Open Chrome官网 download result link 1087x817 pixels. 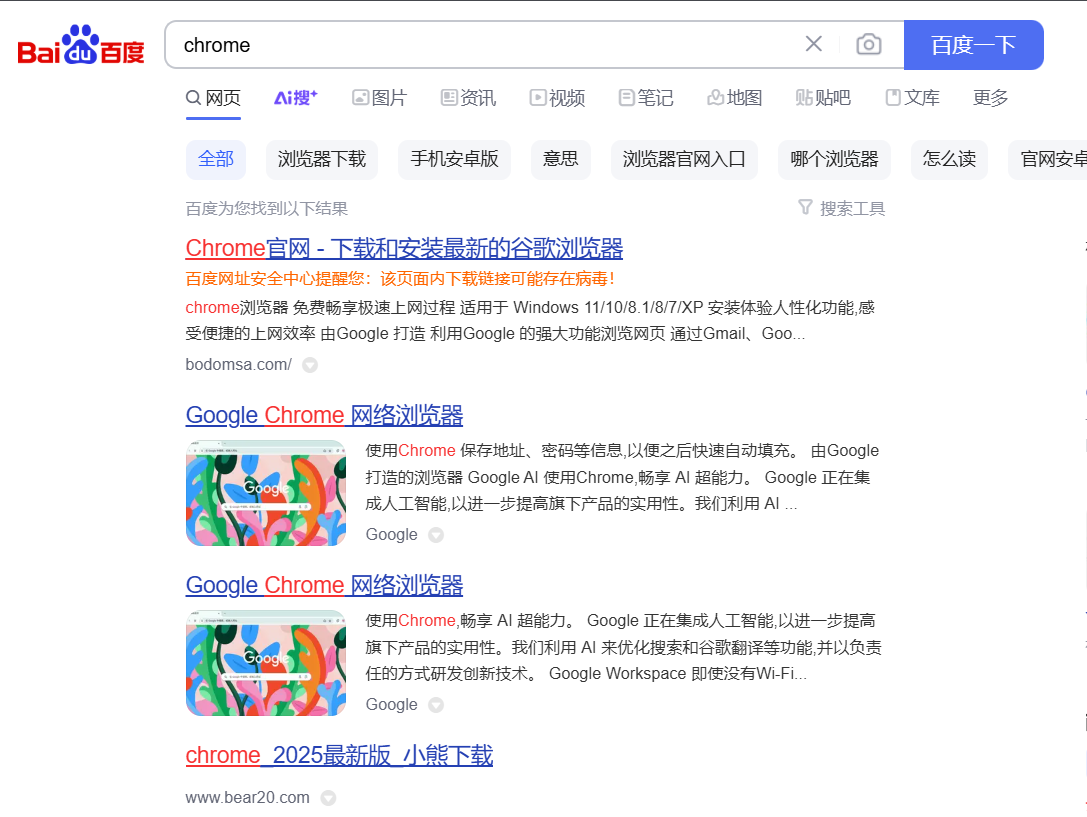click(404, 248)
